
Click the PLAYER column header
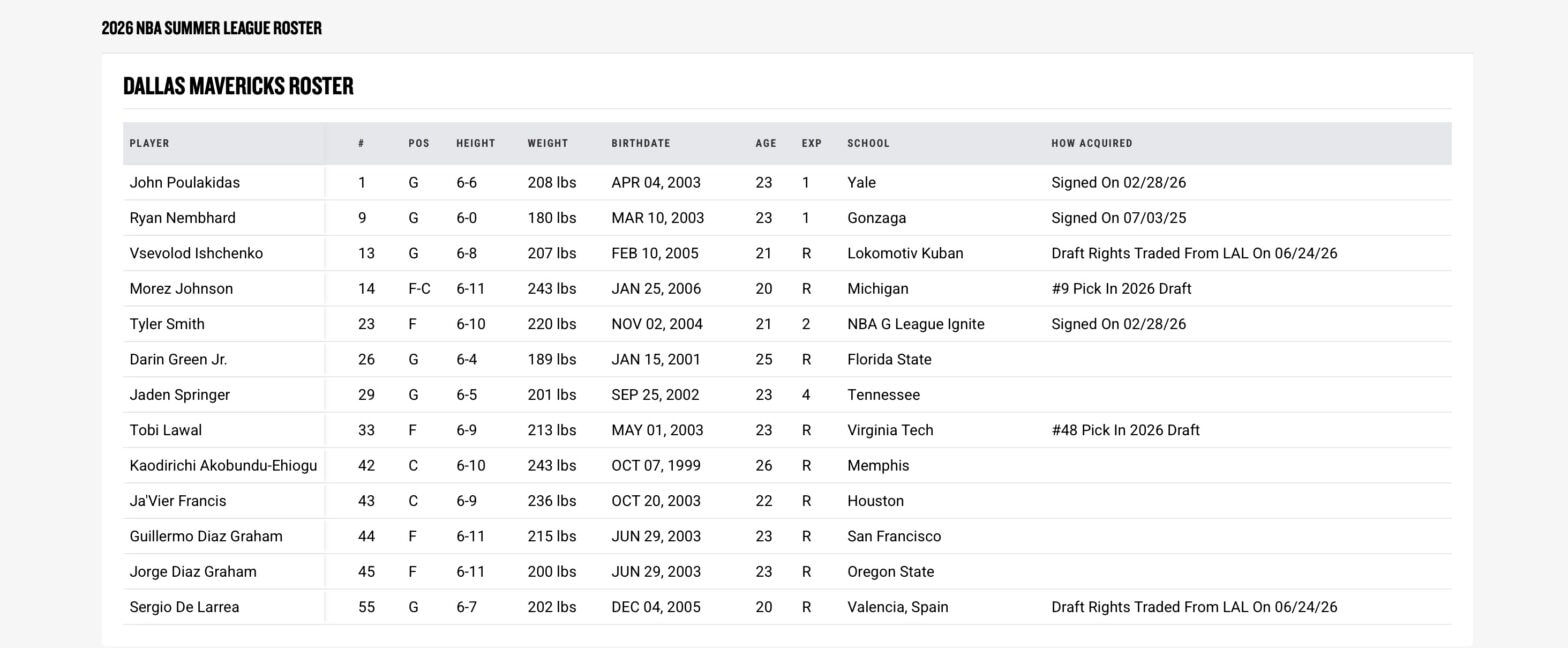coord(149,143)
